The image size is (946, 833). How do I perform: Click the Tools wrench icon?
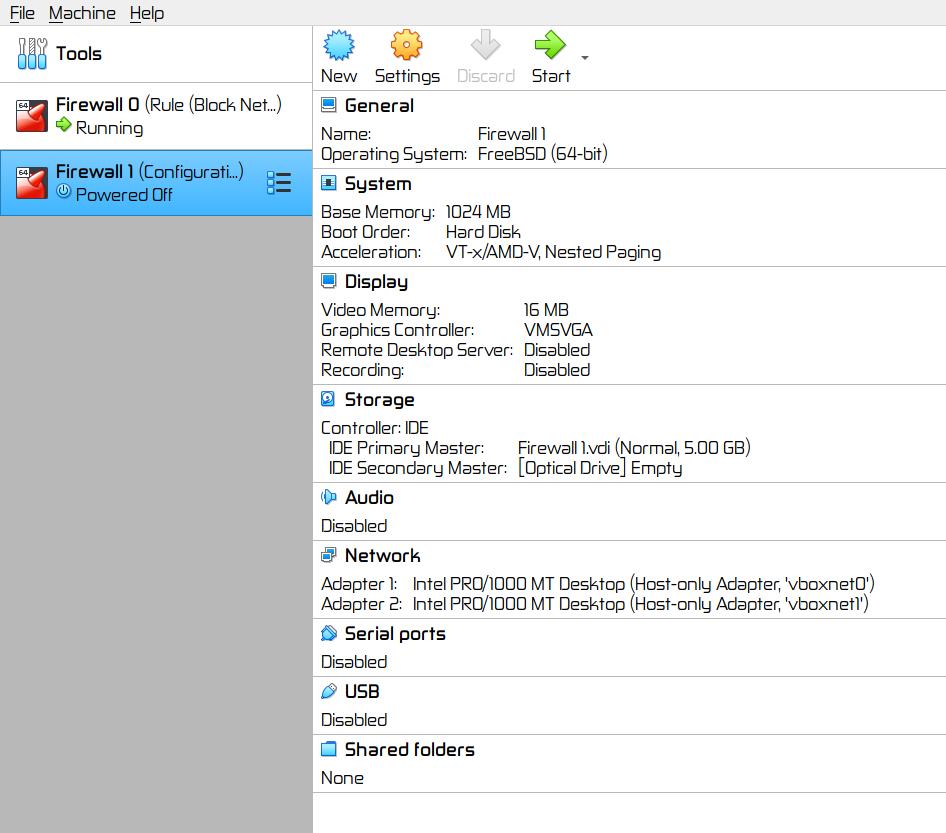click(x=32, y=54)
